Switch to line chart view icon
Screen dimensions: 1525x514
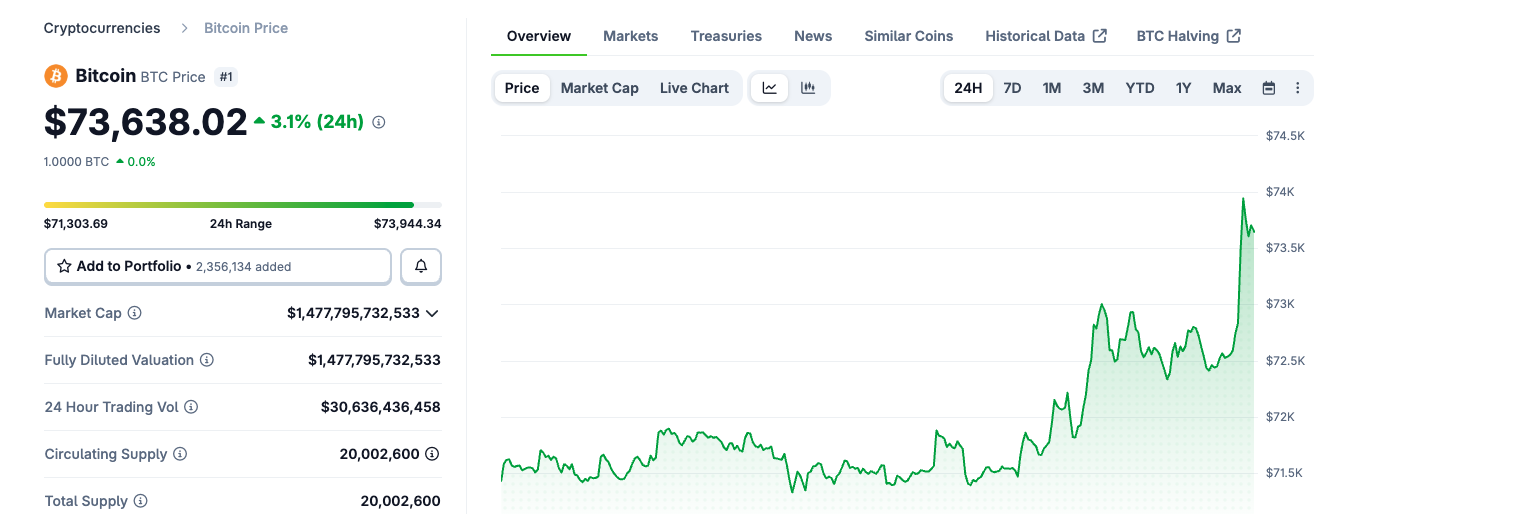point(770,88)
